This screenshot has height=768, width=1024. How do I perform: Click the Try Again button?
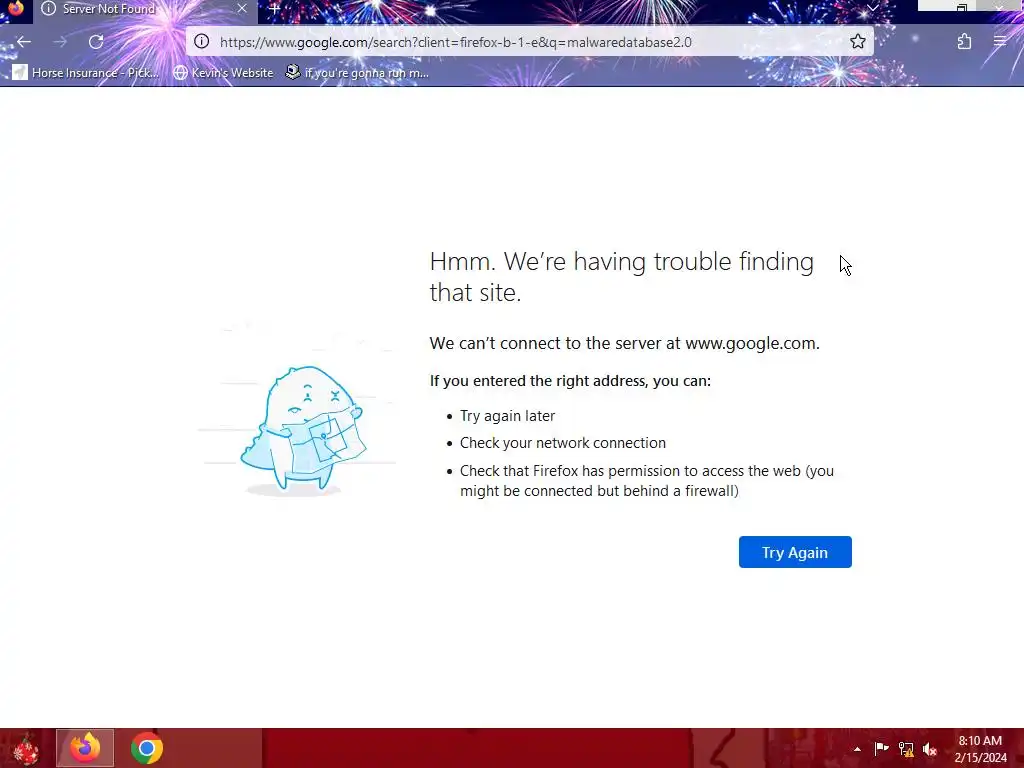795,552
